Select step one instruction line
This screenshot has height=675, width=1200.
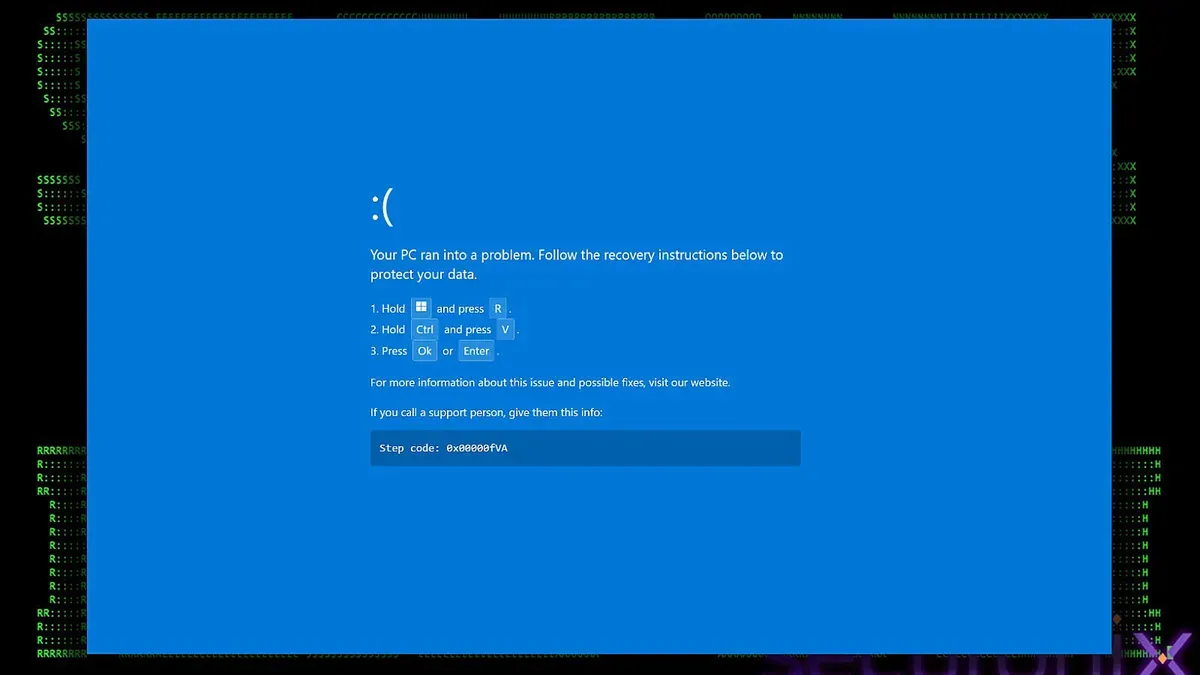[x=440, y=308]
